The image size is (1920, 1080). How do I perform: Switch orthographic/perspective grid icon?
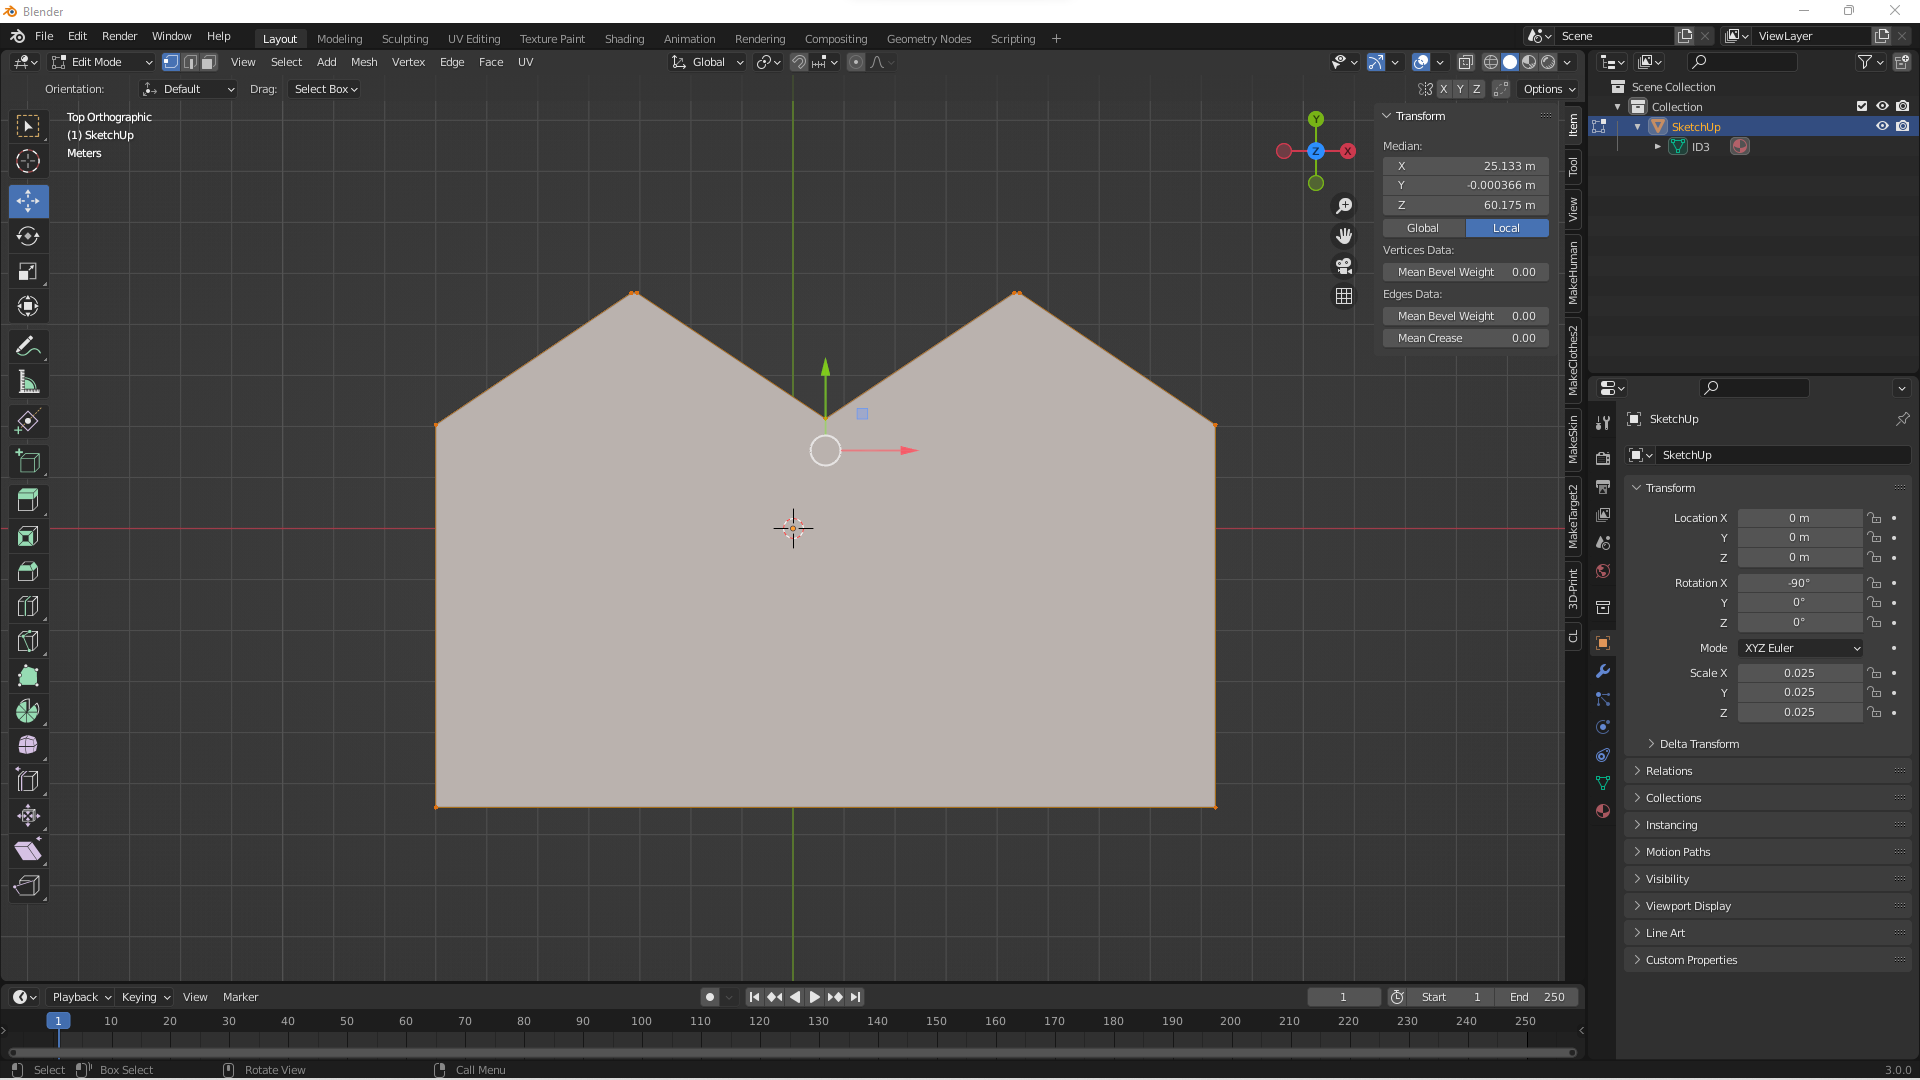(x=1344, y=296)
